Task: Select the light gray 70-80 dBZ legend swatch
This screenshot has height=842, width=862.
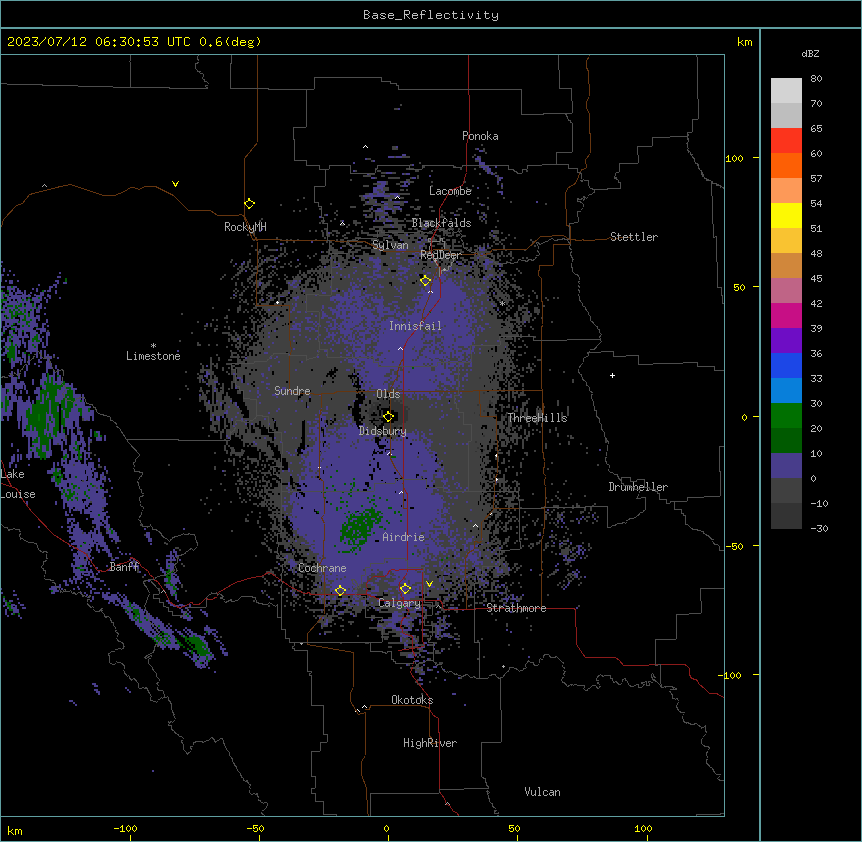Action: tap(786, 91)
